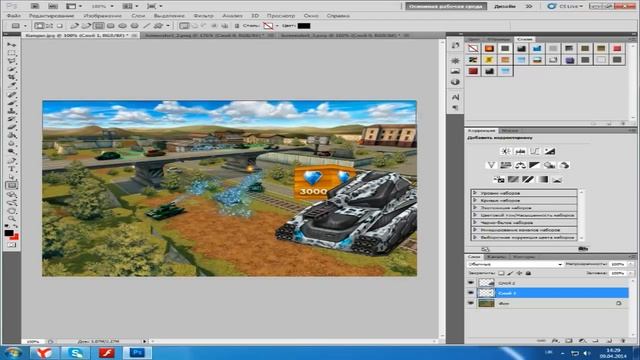
Task: Click the foreground color swatch in toolbox
Action: [x=9, y=233]
